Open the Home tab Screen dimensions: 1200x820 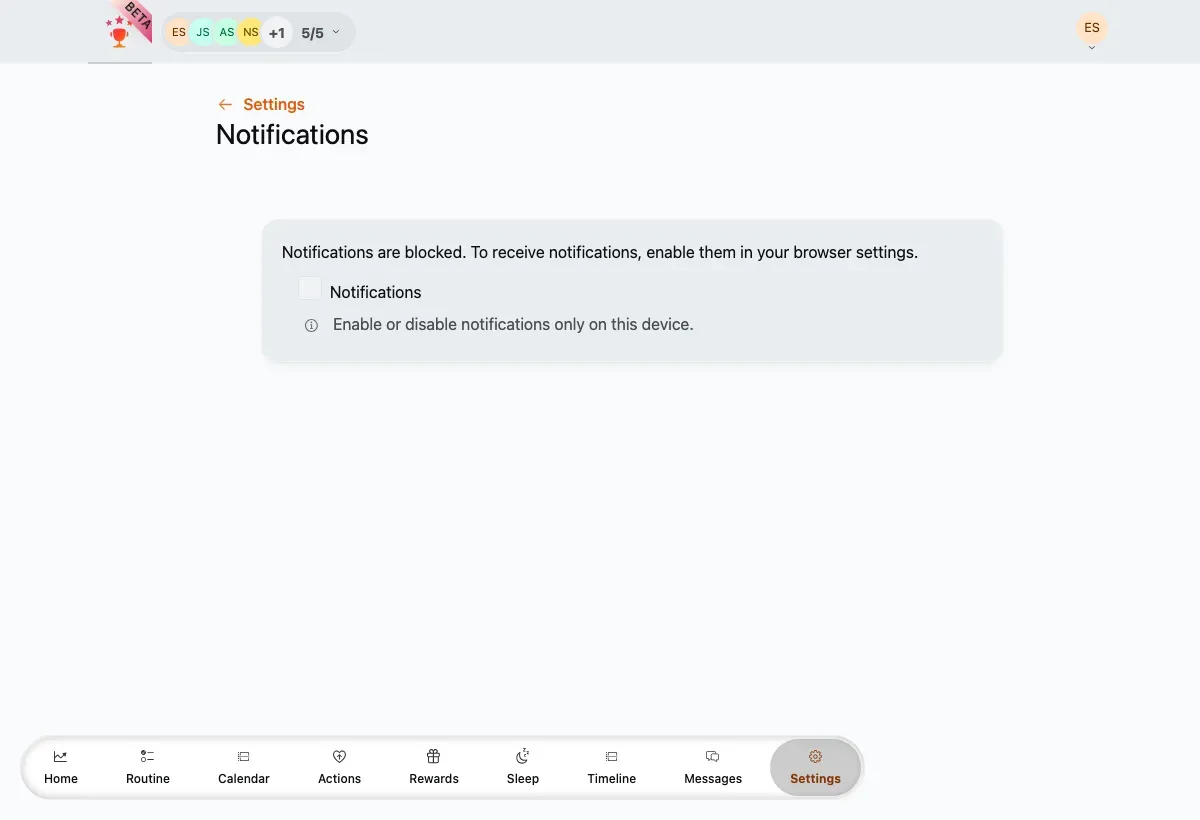61,767
